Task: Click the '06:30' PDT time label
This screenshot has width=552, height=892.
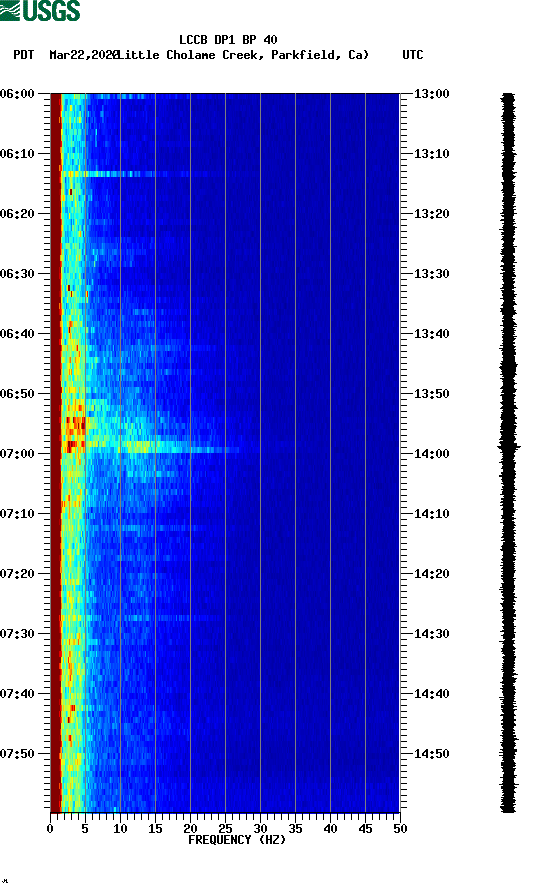Action: (x=17, y=274)
